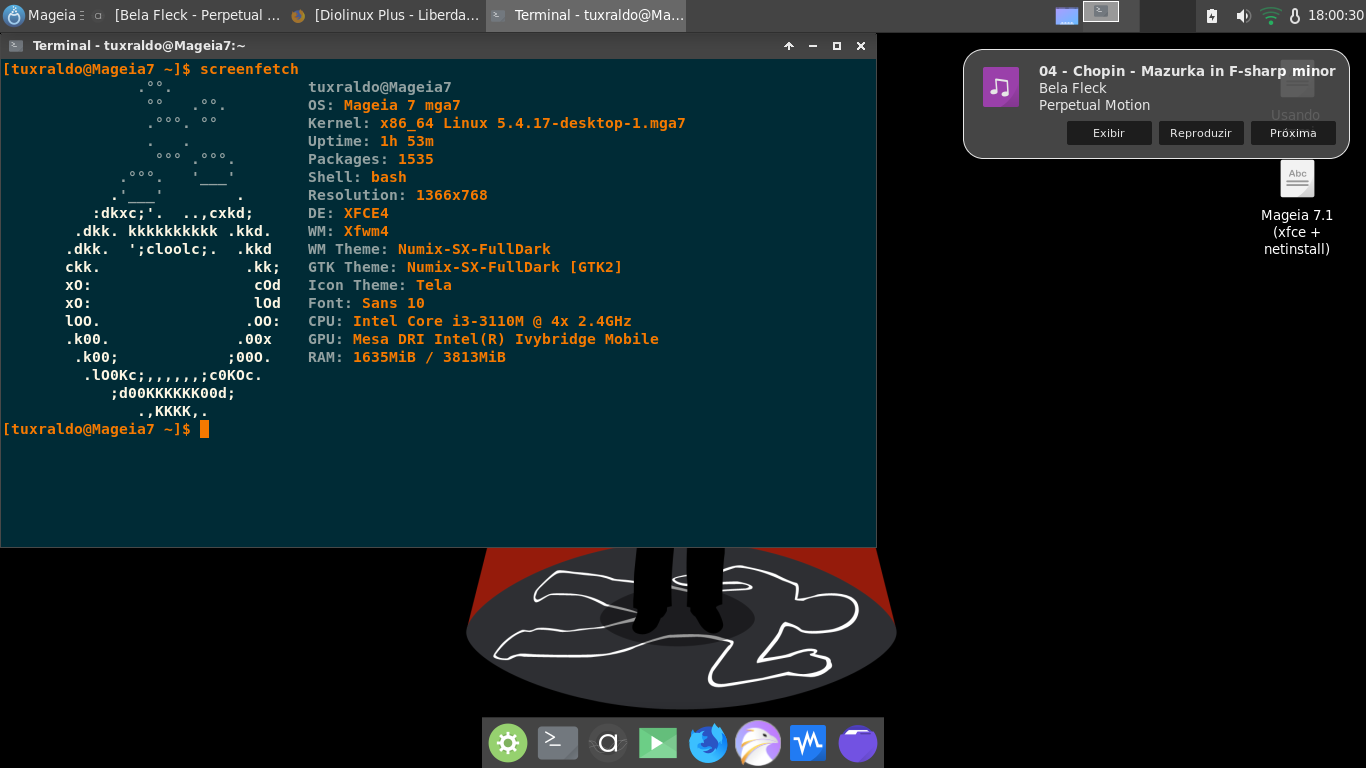Open the purple file manager dock icon
Image resolution: width=1366 pixels, height=768 pixels.
pyautogui.click(x=858, y=743)
